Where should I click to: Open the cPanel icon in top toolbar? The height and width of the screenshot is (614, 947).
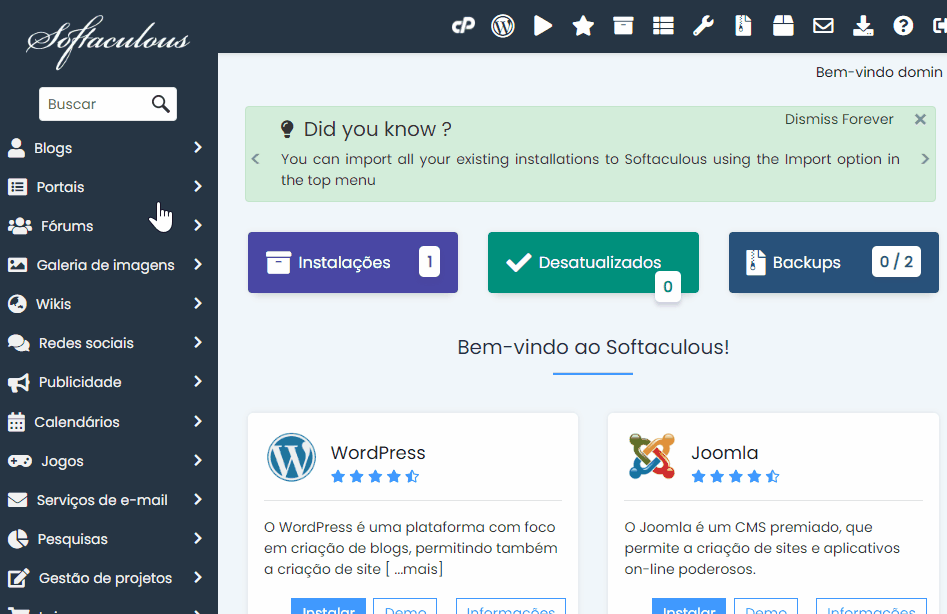(463, 26)
